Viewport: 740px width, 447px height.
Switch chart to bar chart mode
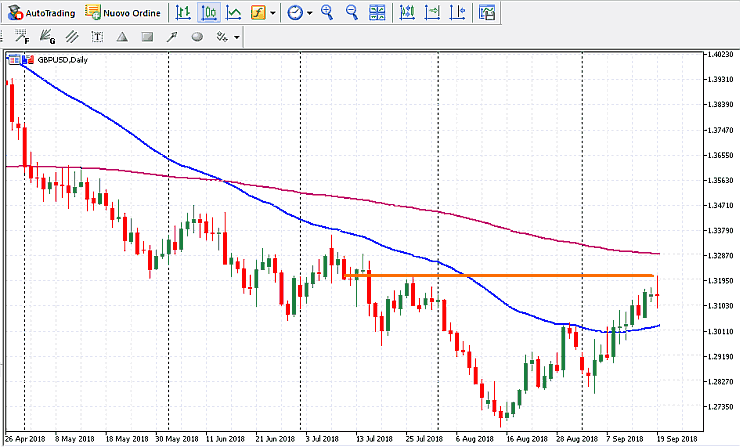(184, 13)
